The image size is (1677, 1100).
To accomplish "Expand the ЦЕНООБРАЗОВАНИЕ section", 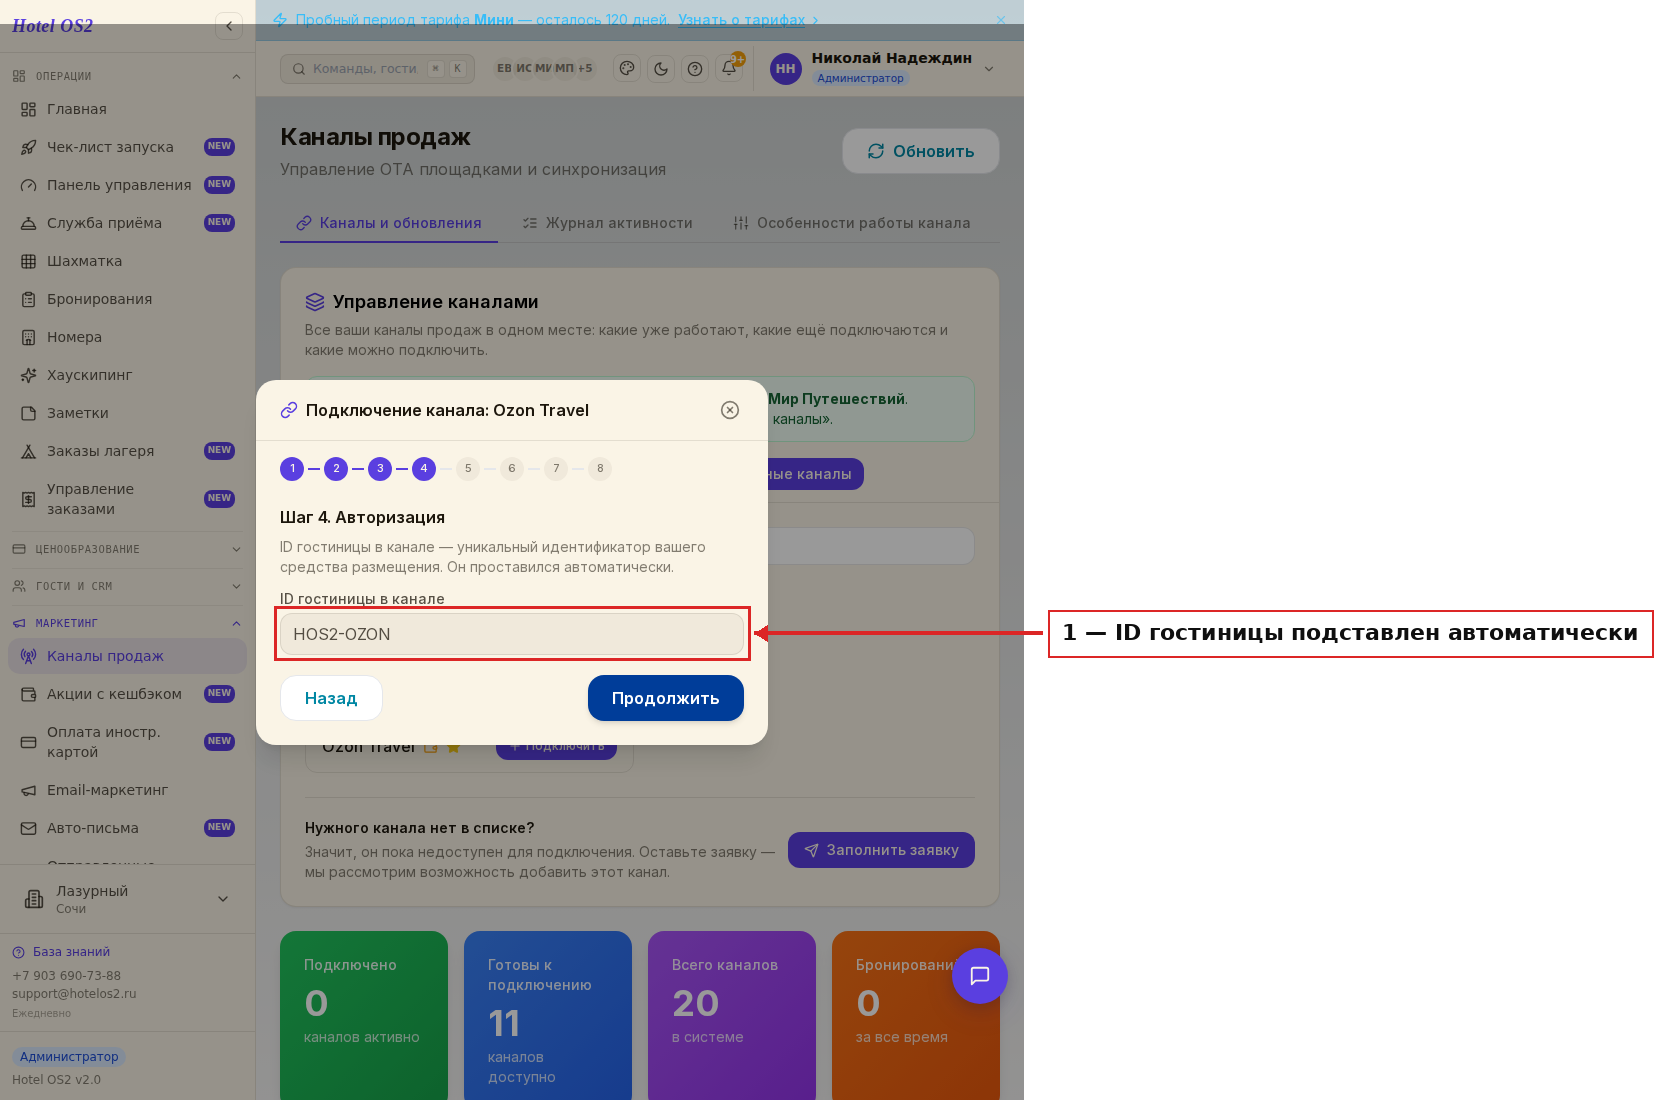I will [127, 549].
